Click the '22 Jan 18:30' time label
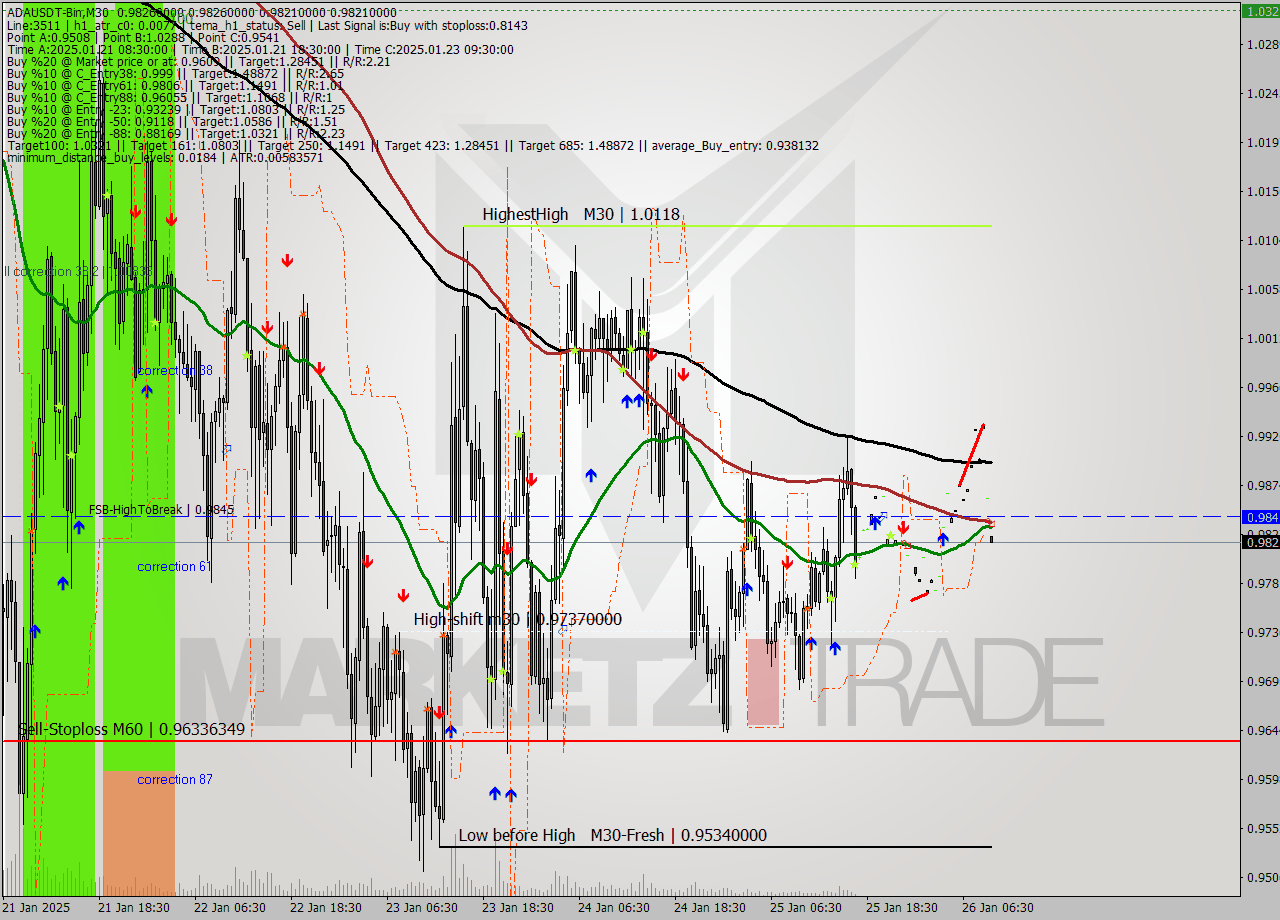This screenshot has height=920, width=1280. (x=326, y=908)
